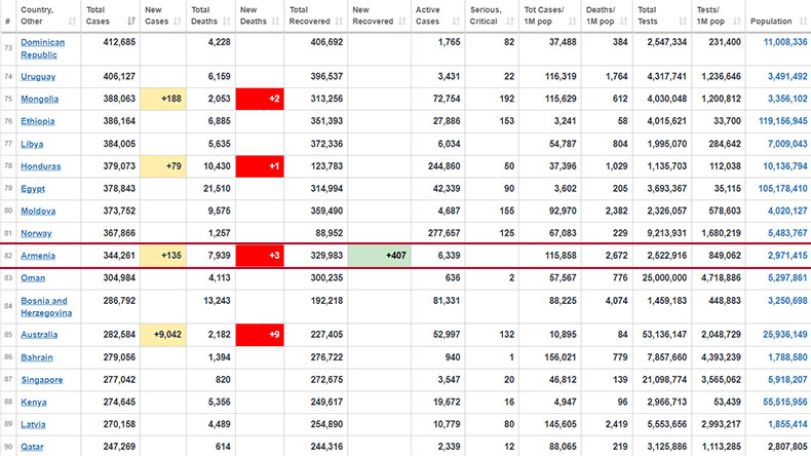The image size is (811, 456).
Task: Sort by New Recovered column sort icon
Action: pyautogui.click(x=402, y=21)
